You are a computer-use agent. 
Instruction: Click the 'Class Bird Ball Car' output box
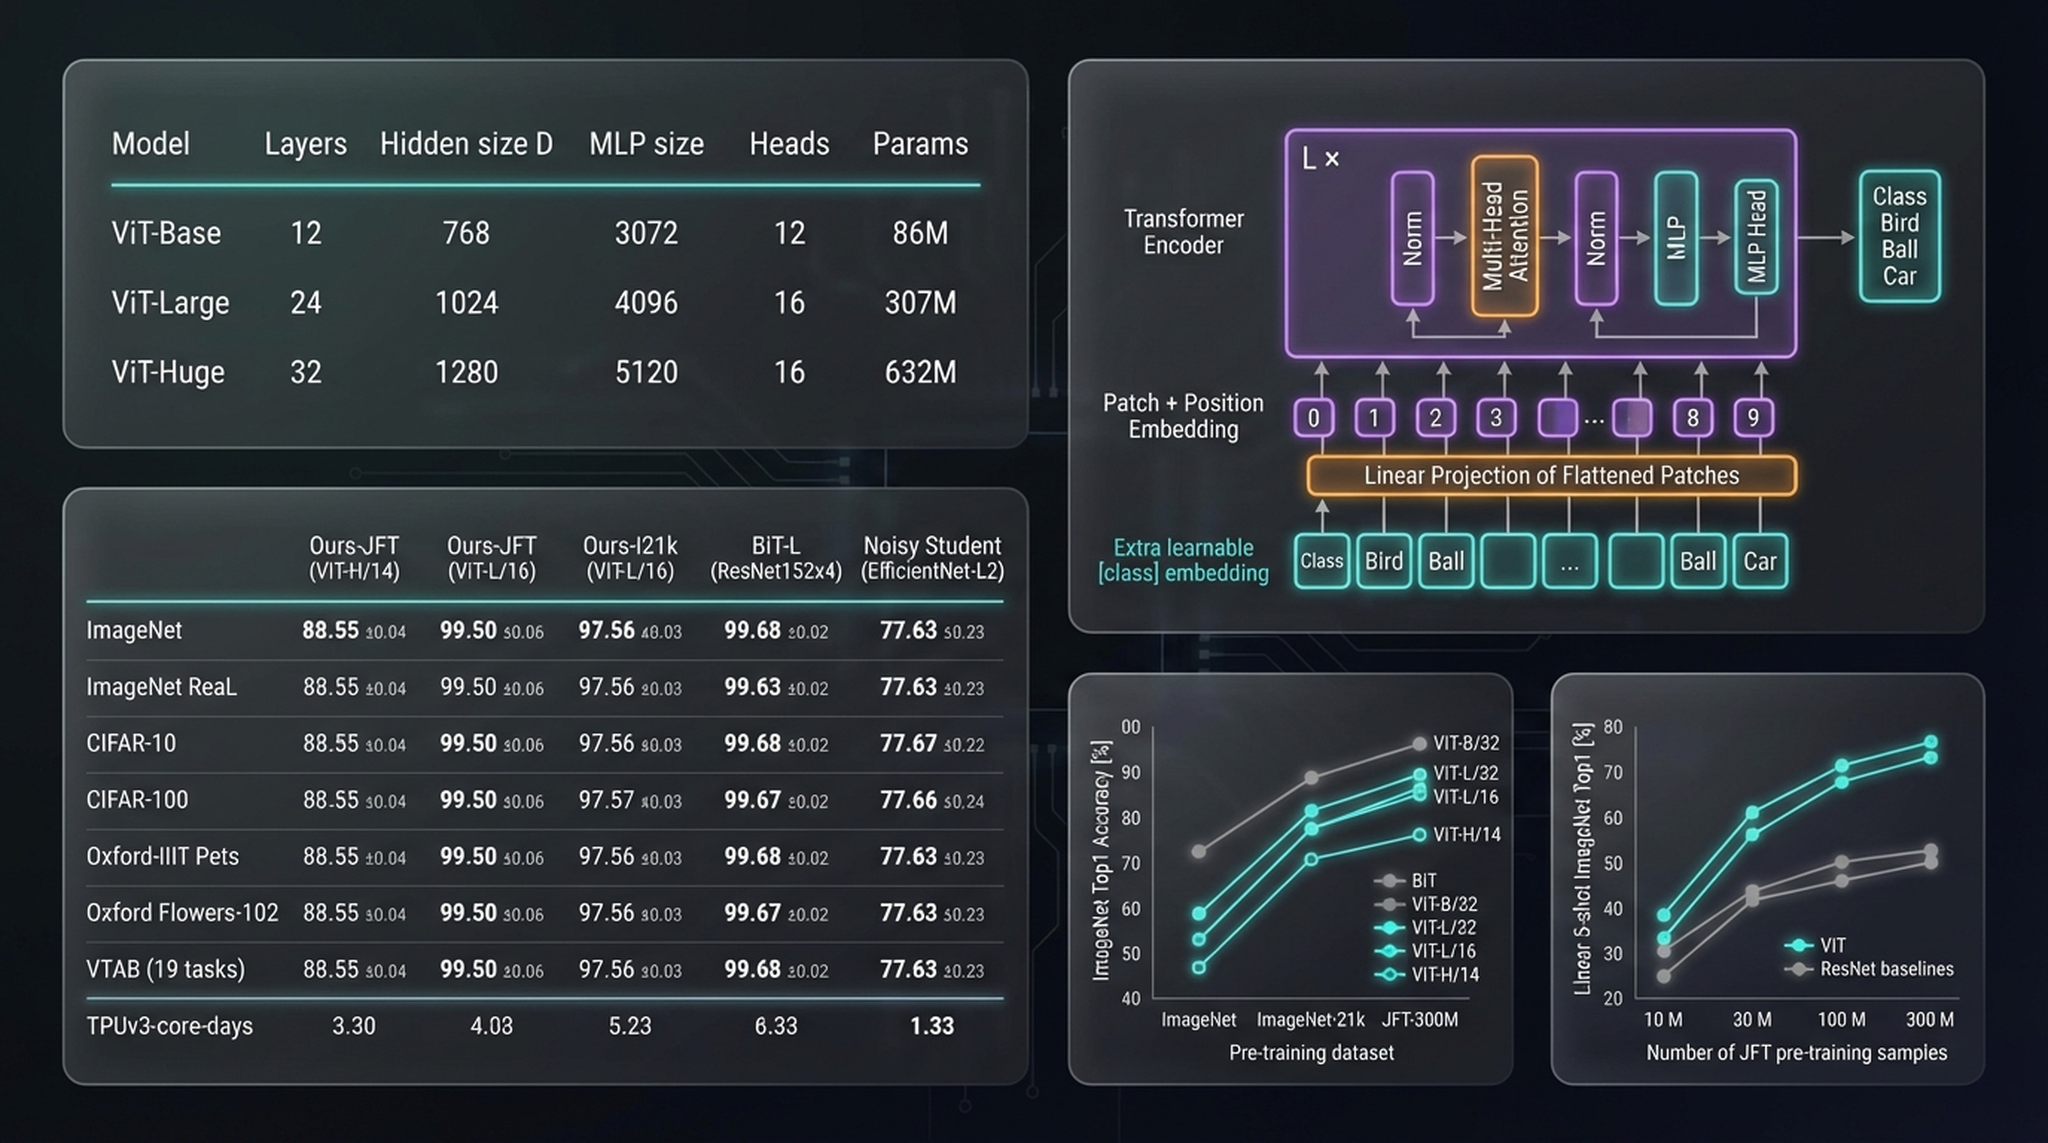1899,236
